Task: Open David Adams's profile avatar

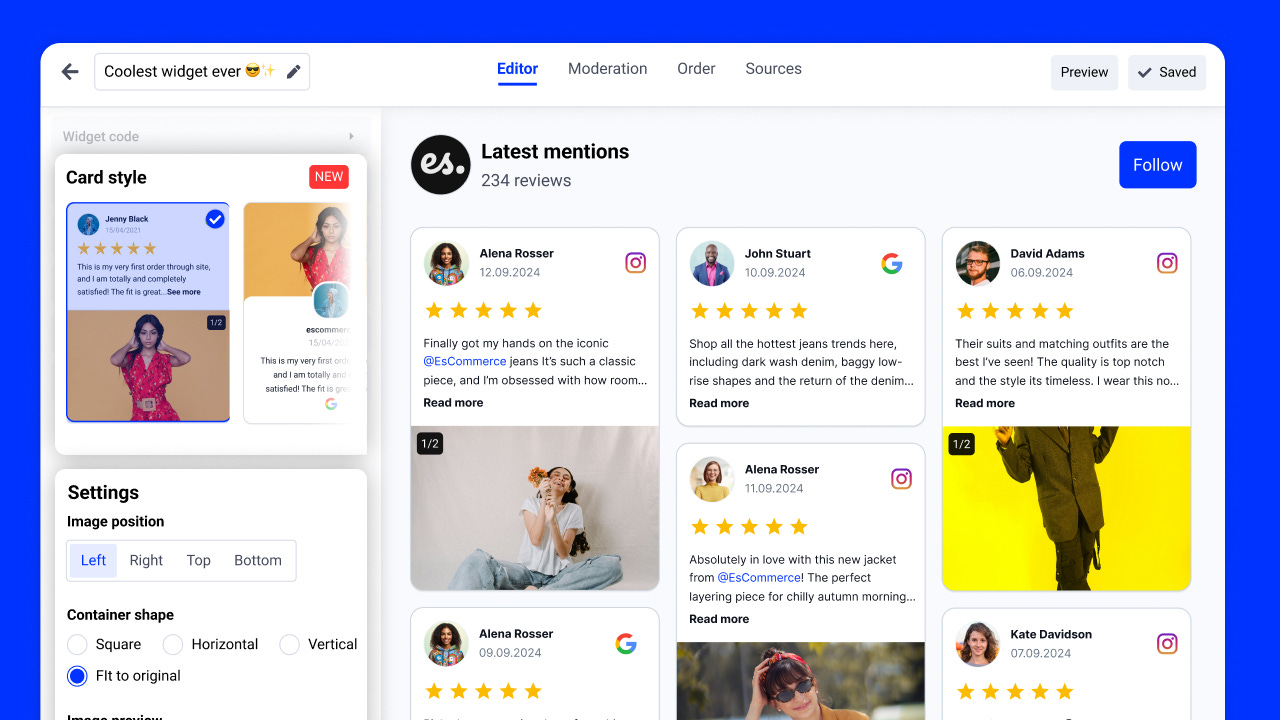Action: (978, 263)
